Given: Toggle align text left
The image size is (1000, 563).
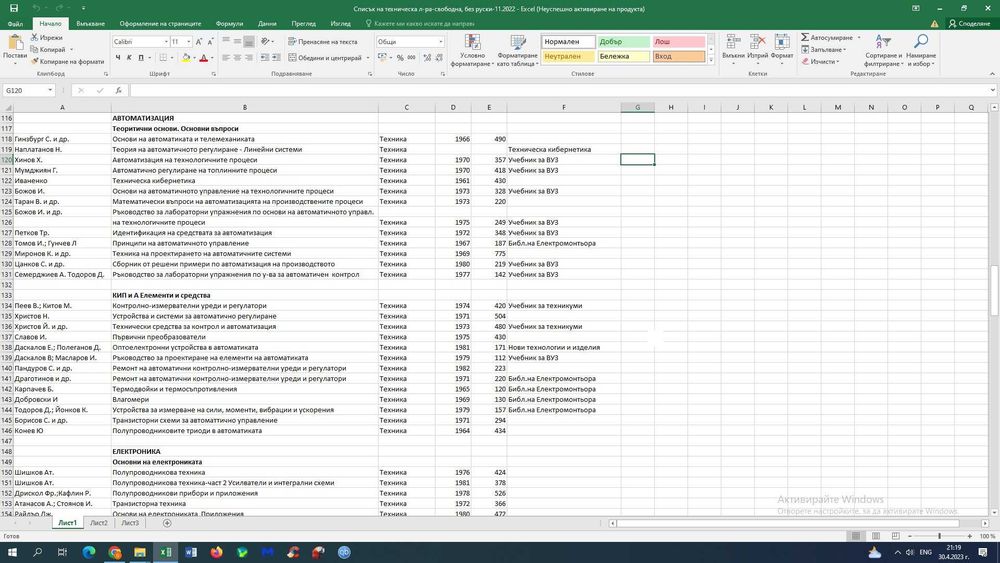Looking at the screenshot, I should [x=226, y=57].
